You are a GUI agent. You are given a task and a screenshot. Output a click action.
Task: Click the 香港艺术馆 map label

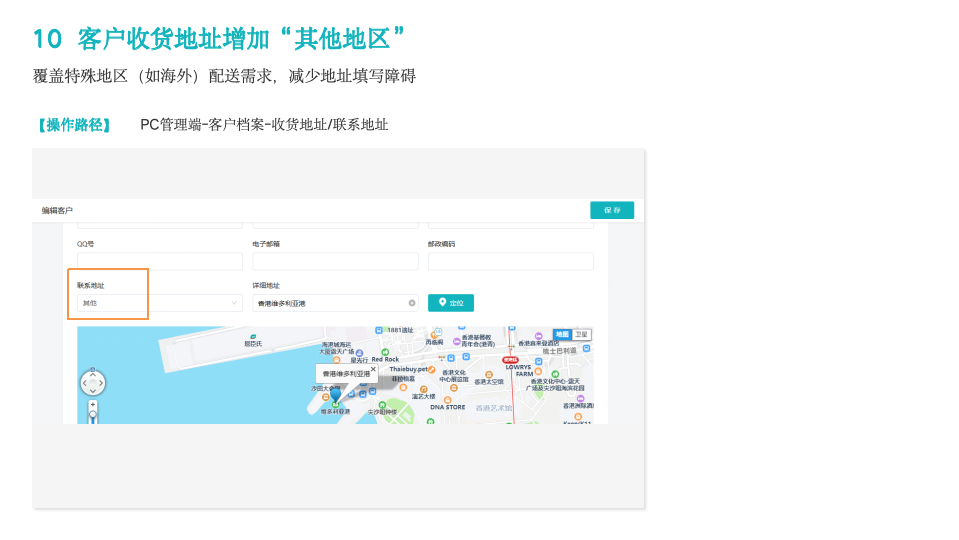pos(494,408)
